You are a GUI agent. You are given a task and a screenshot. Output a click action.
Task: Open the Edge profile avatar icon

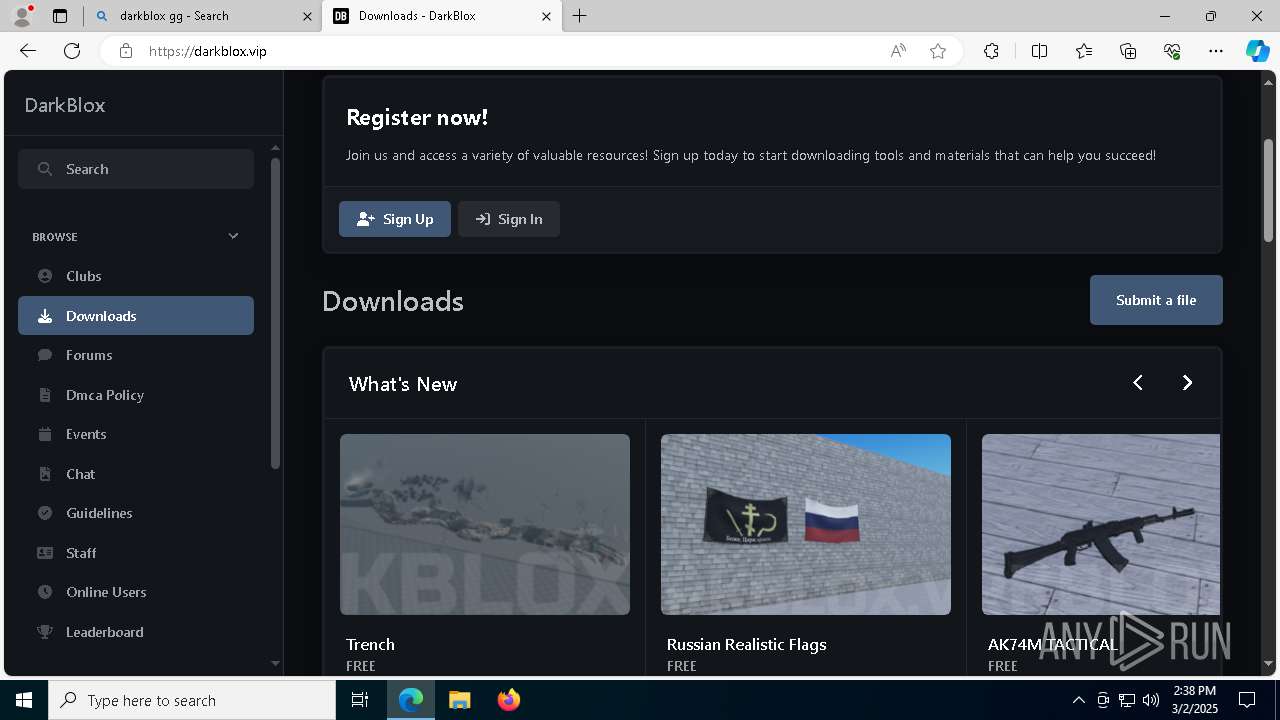(22, 16)
